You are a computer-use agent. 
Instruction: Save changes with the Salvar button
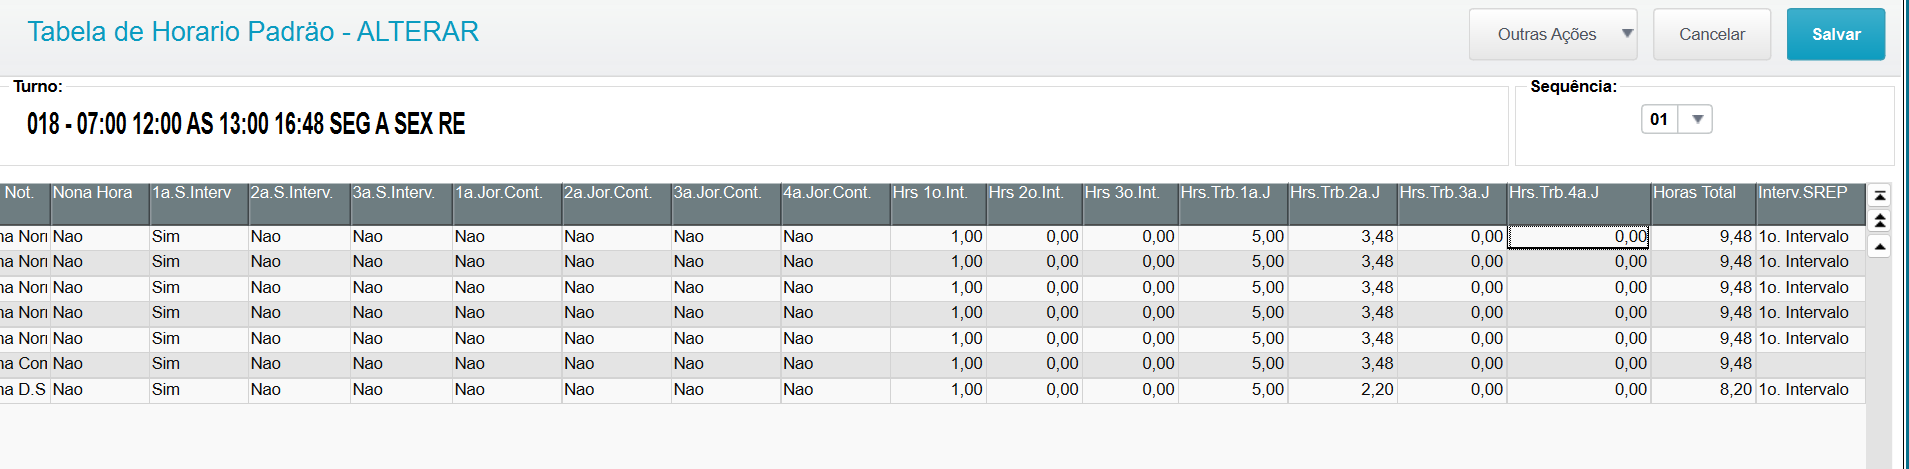click(x=1835, y=34)
